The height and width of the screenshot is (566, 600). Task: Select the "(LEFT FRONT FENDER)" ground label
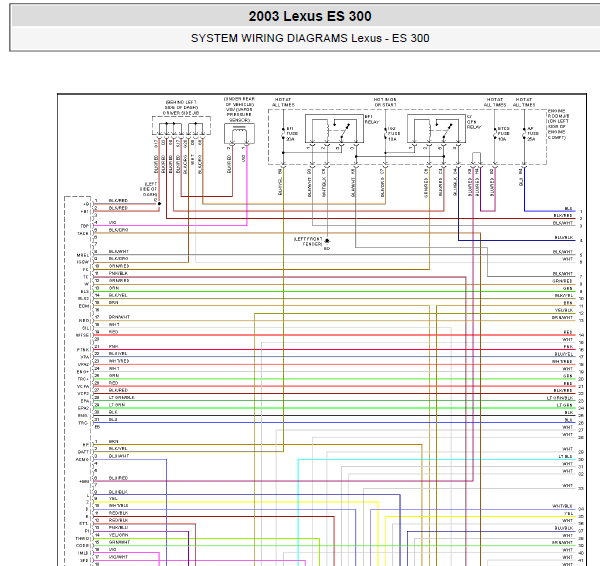308,241
